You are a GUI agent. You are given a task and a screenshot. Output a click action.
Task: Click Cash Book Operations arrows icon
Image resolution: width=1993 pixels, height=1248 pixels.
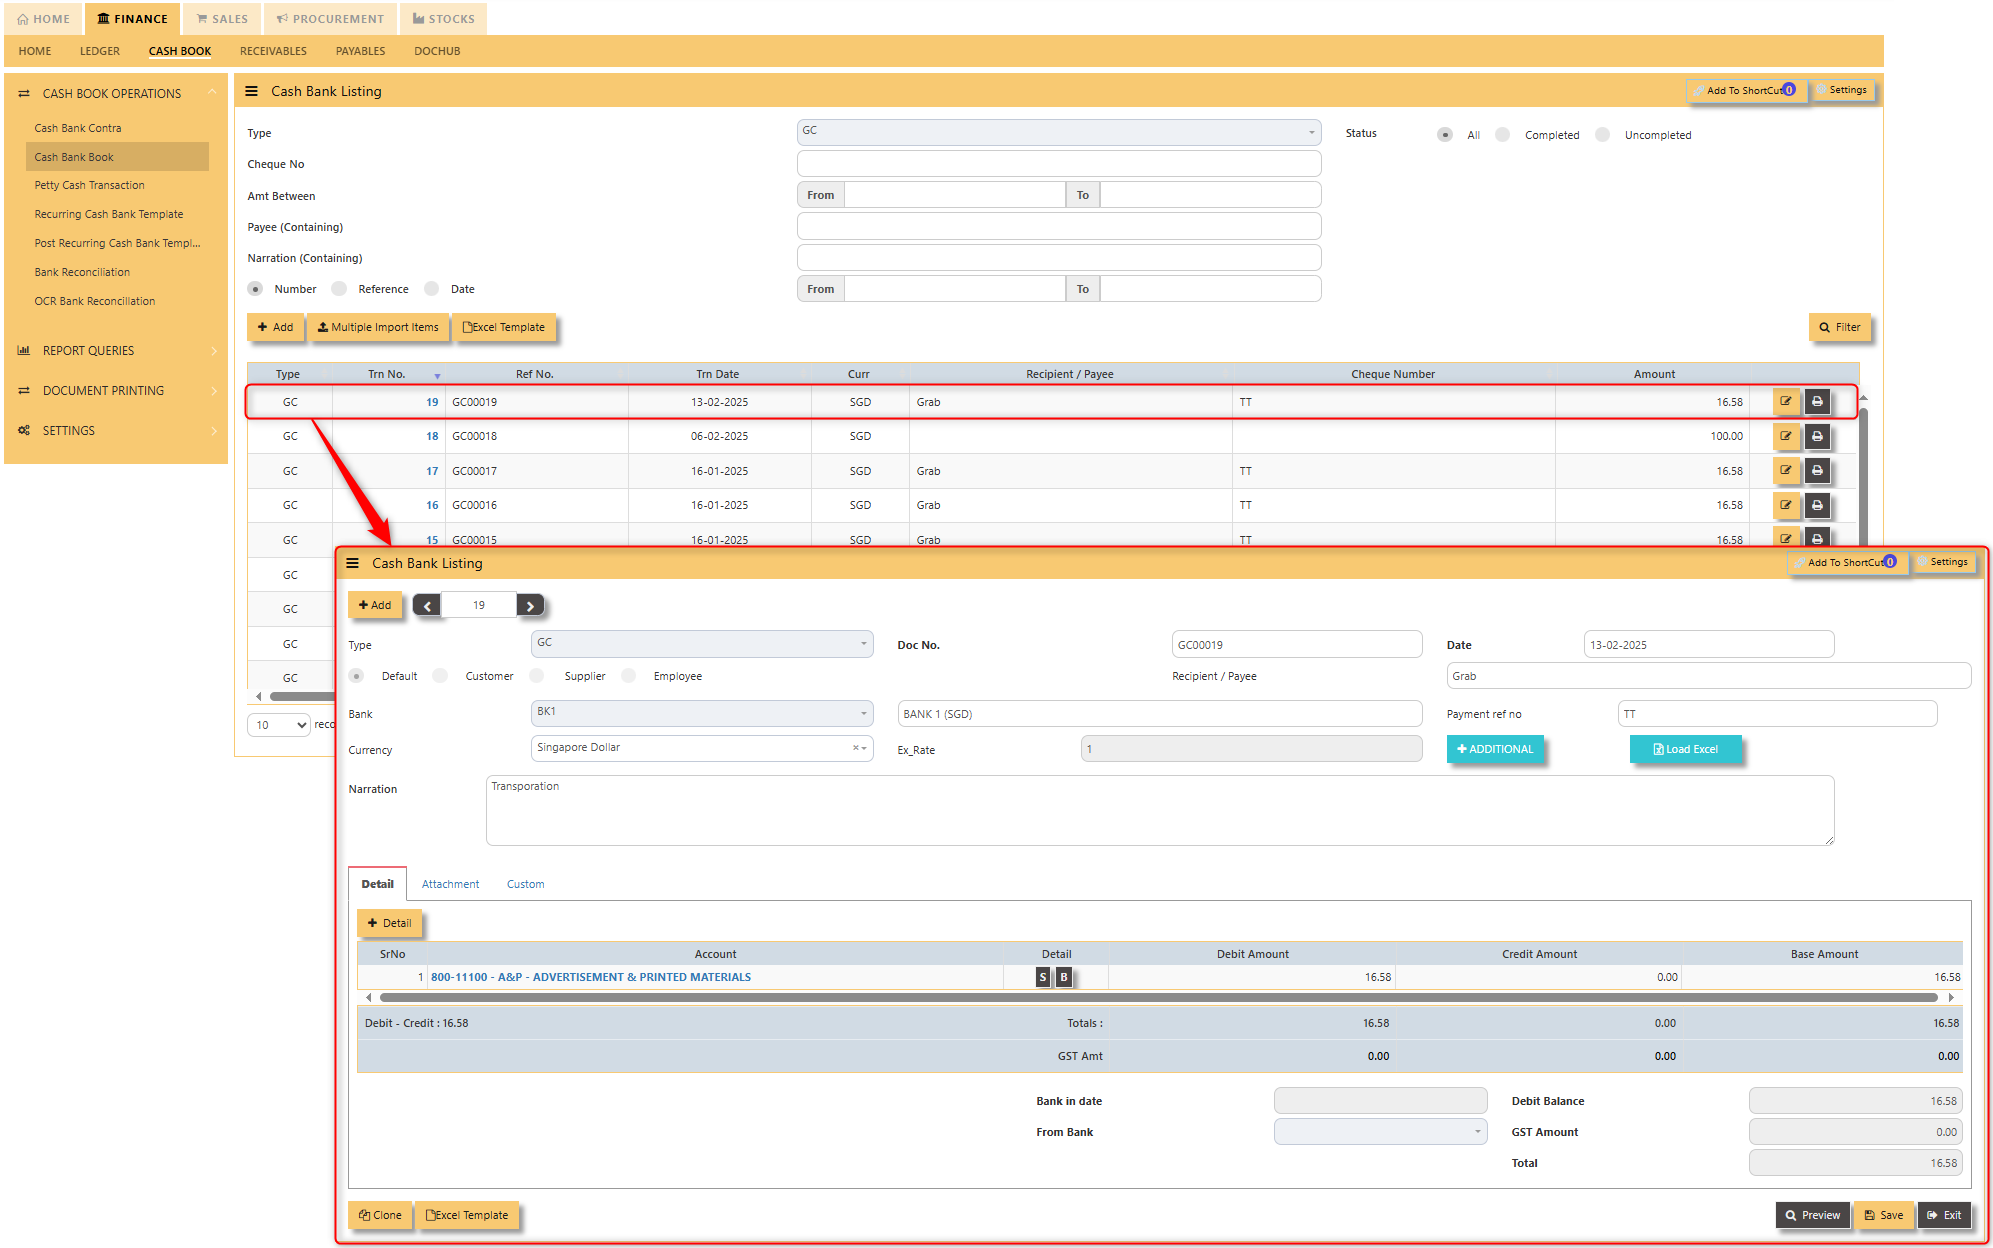(24, 93)
